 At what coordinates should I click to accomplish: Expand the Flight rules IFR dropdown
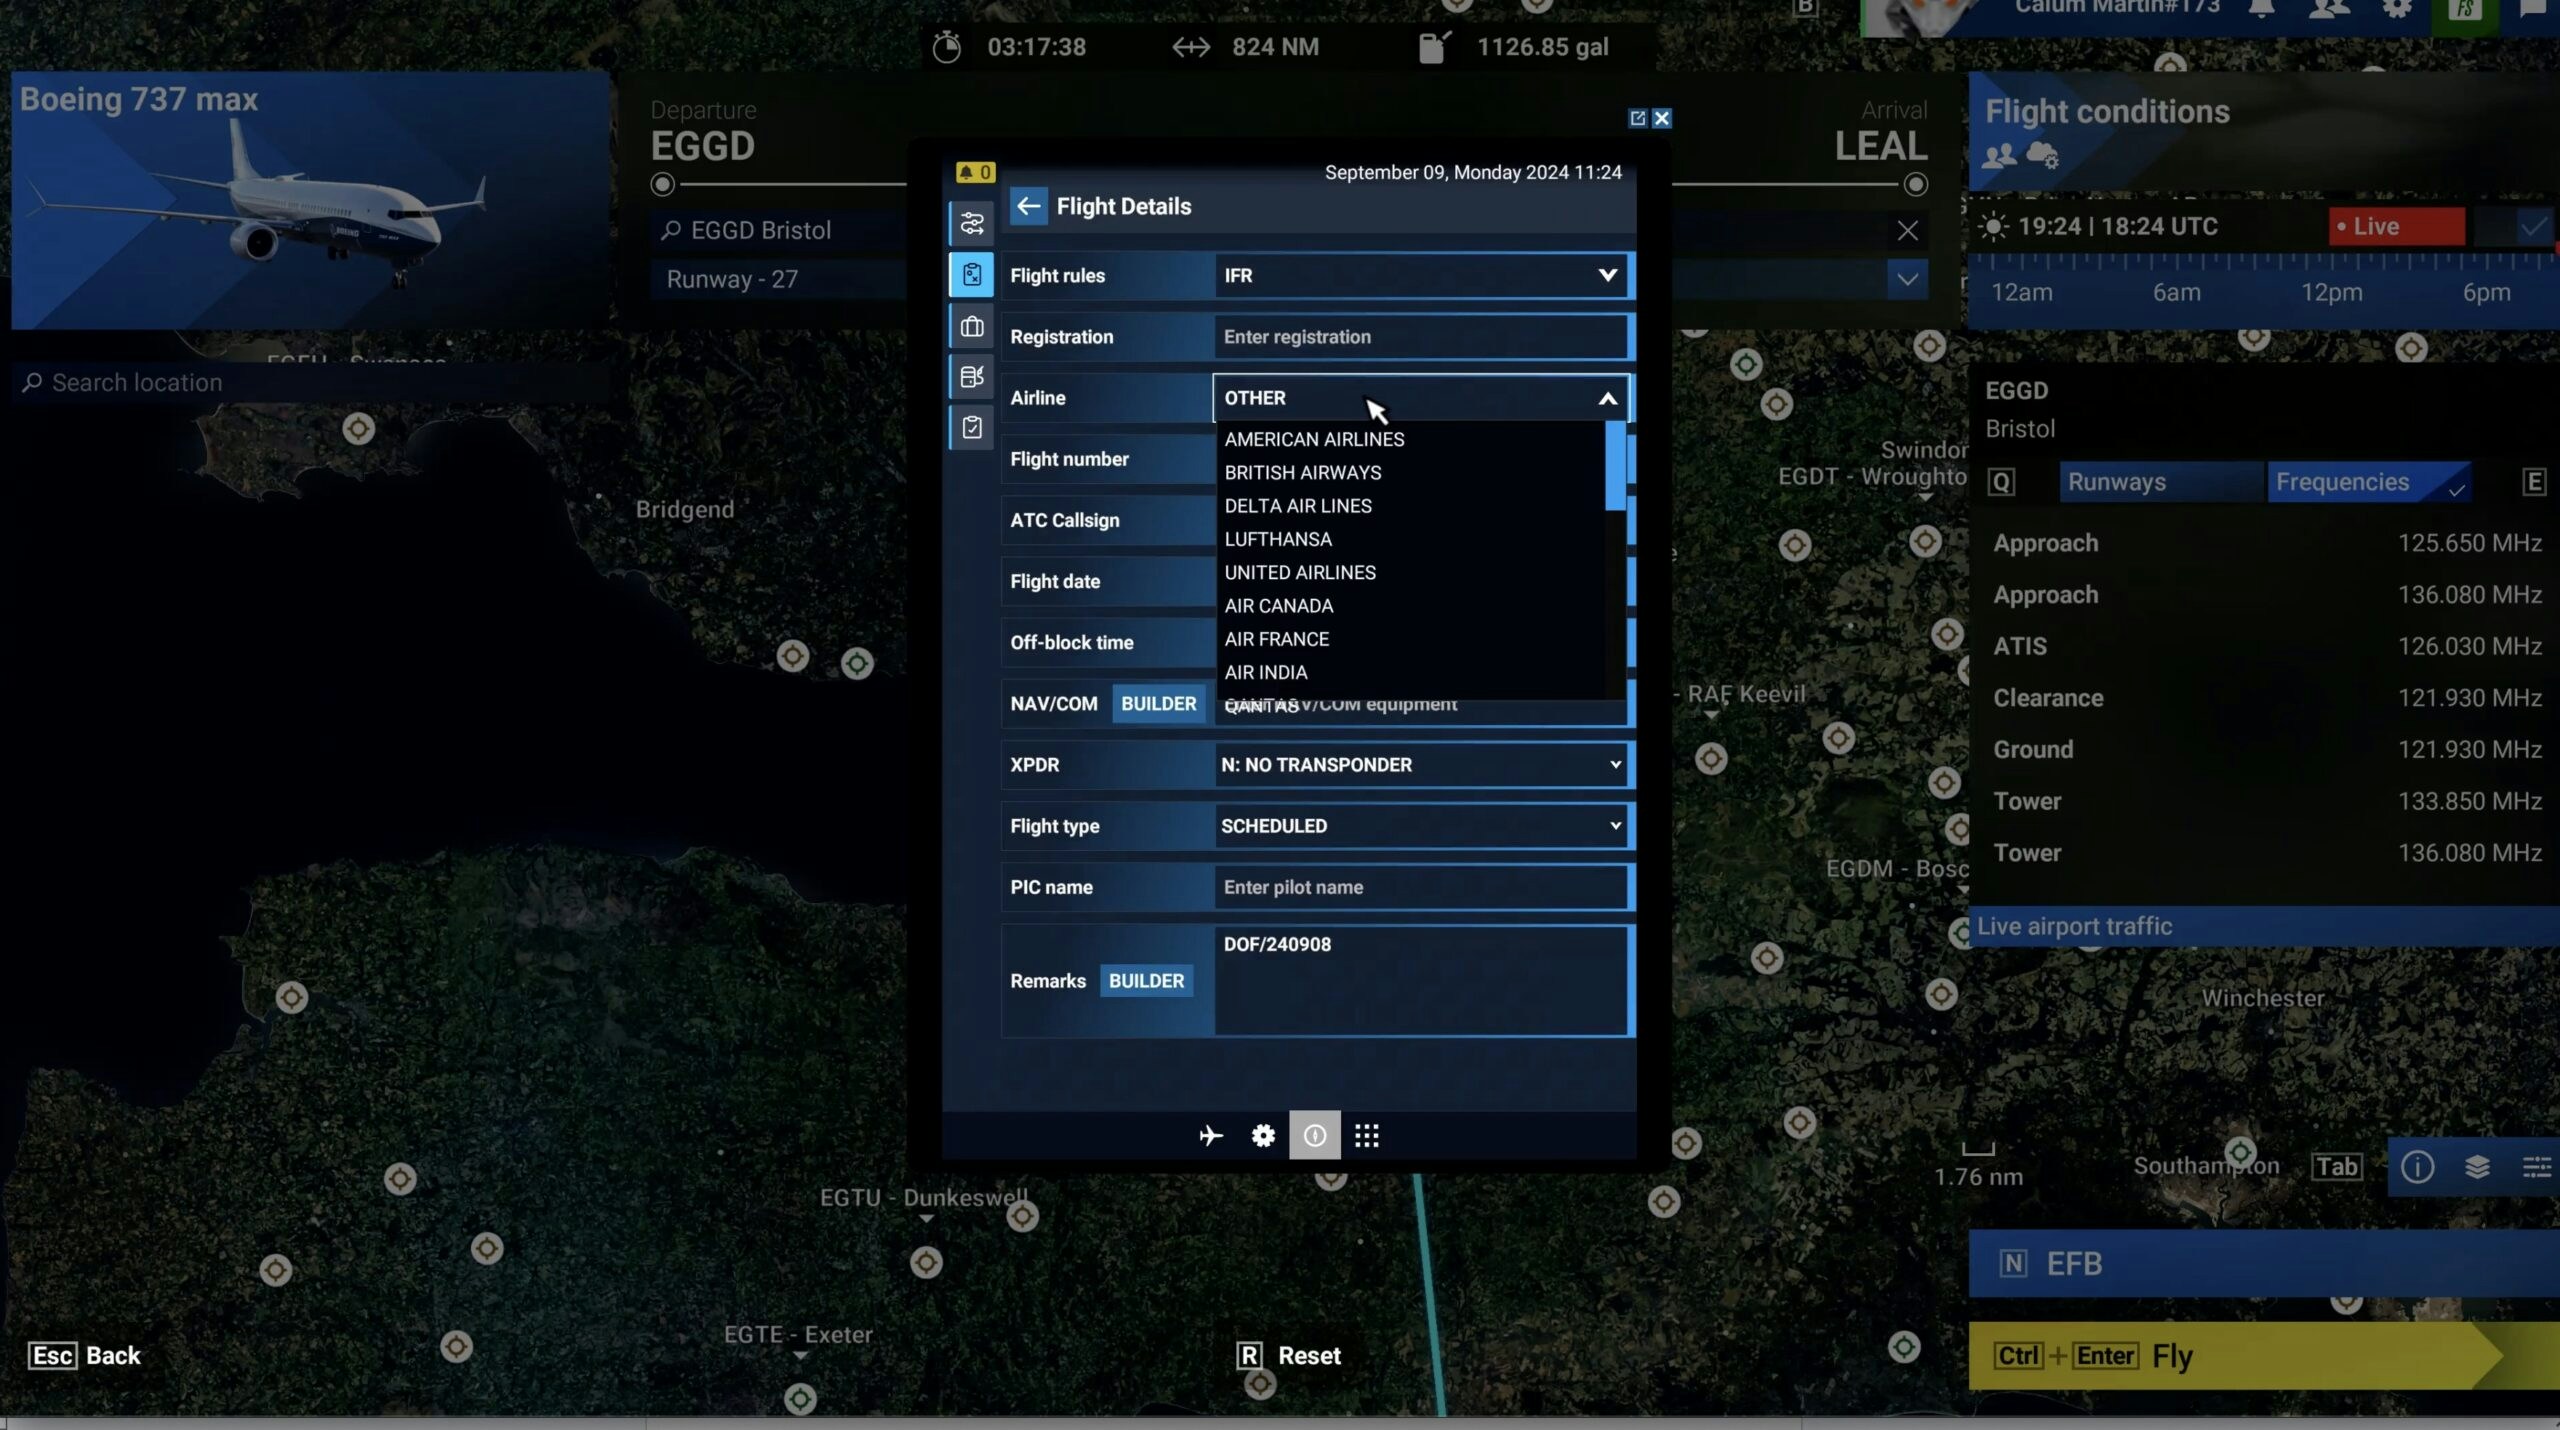point(1421,275)
